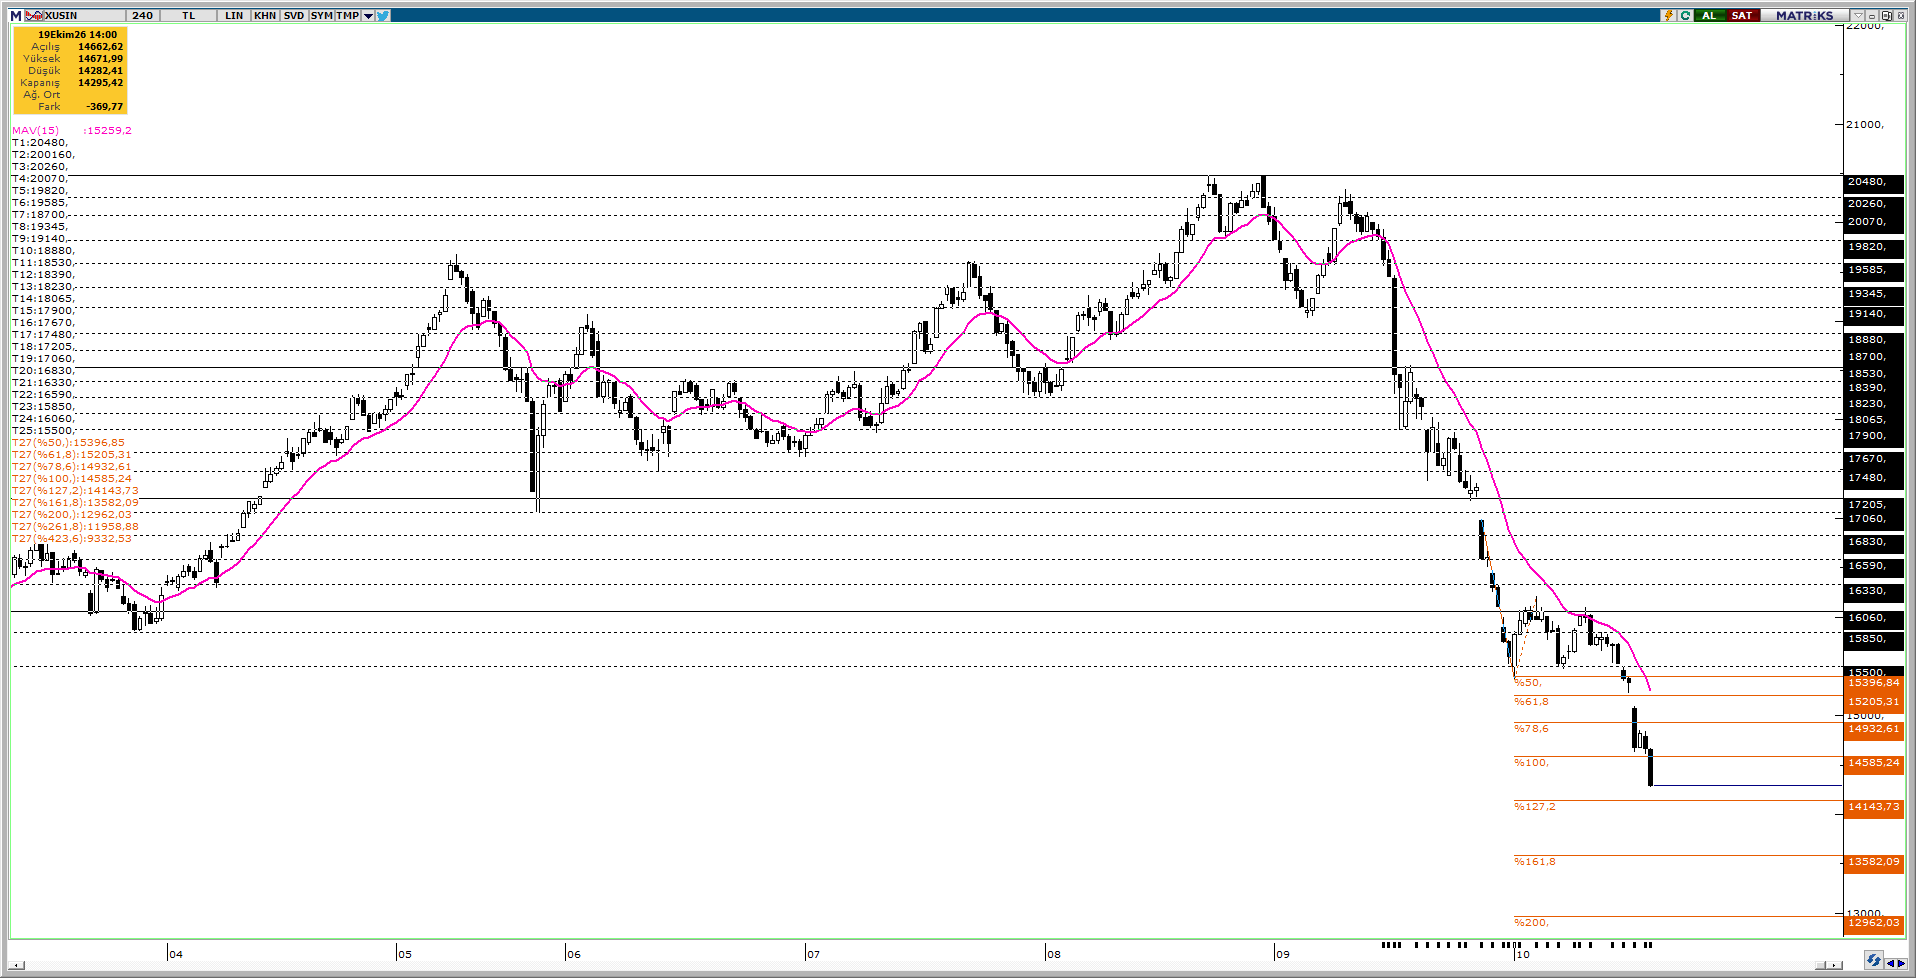Click the T27(%423,6):9332,53 label
Viewport: 1916px width, 978px height.
pyautogui.click(x=71, y=538)
